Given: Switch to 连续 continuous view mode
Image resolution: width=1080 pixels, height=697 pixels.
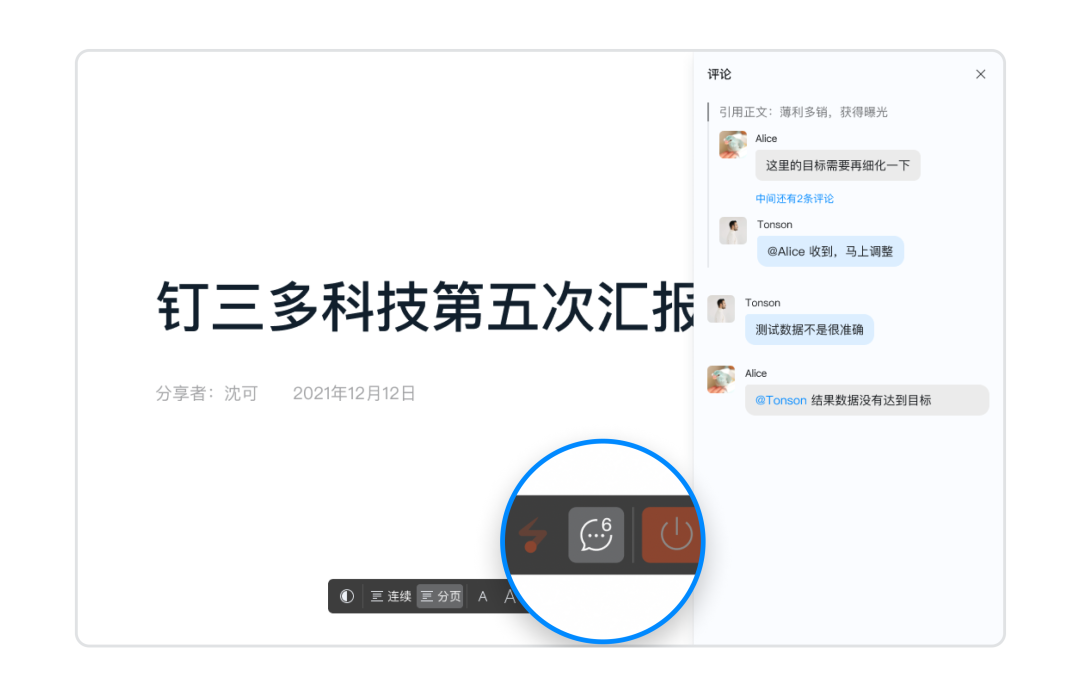Looking at the screenshot, I should click(391, 596).
